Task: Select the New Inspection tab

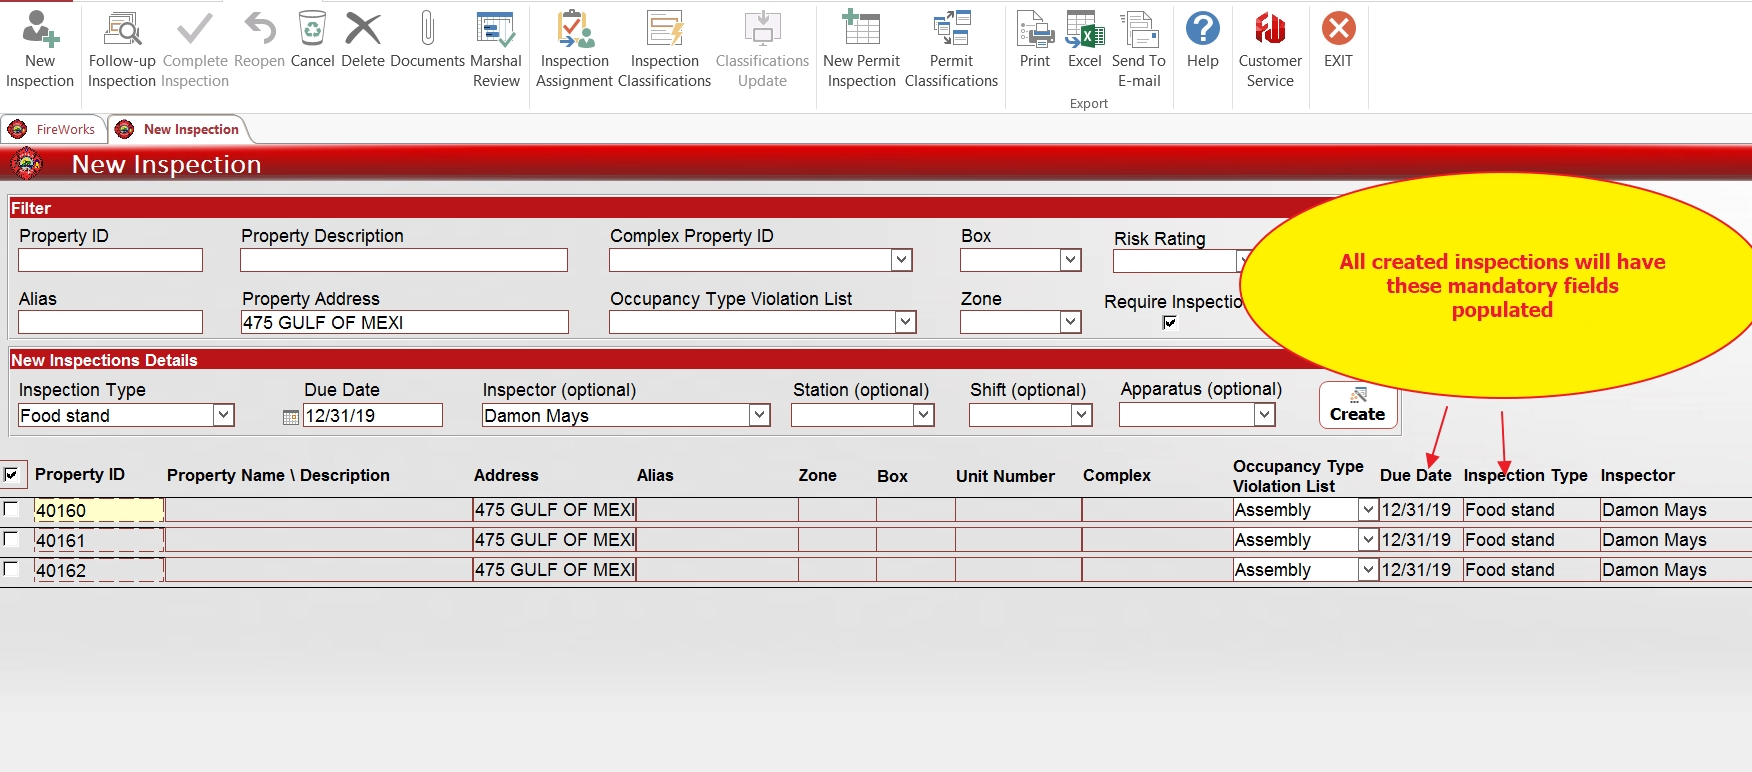Action: (178, 129)
